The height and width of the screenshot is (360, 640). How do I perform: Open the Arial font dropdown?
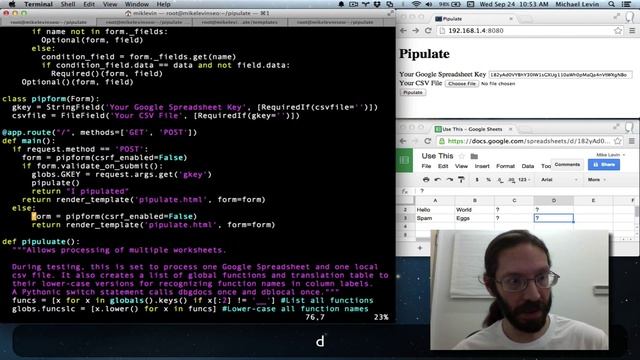pos(559,180)
